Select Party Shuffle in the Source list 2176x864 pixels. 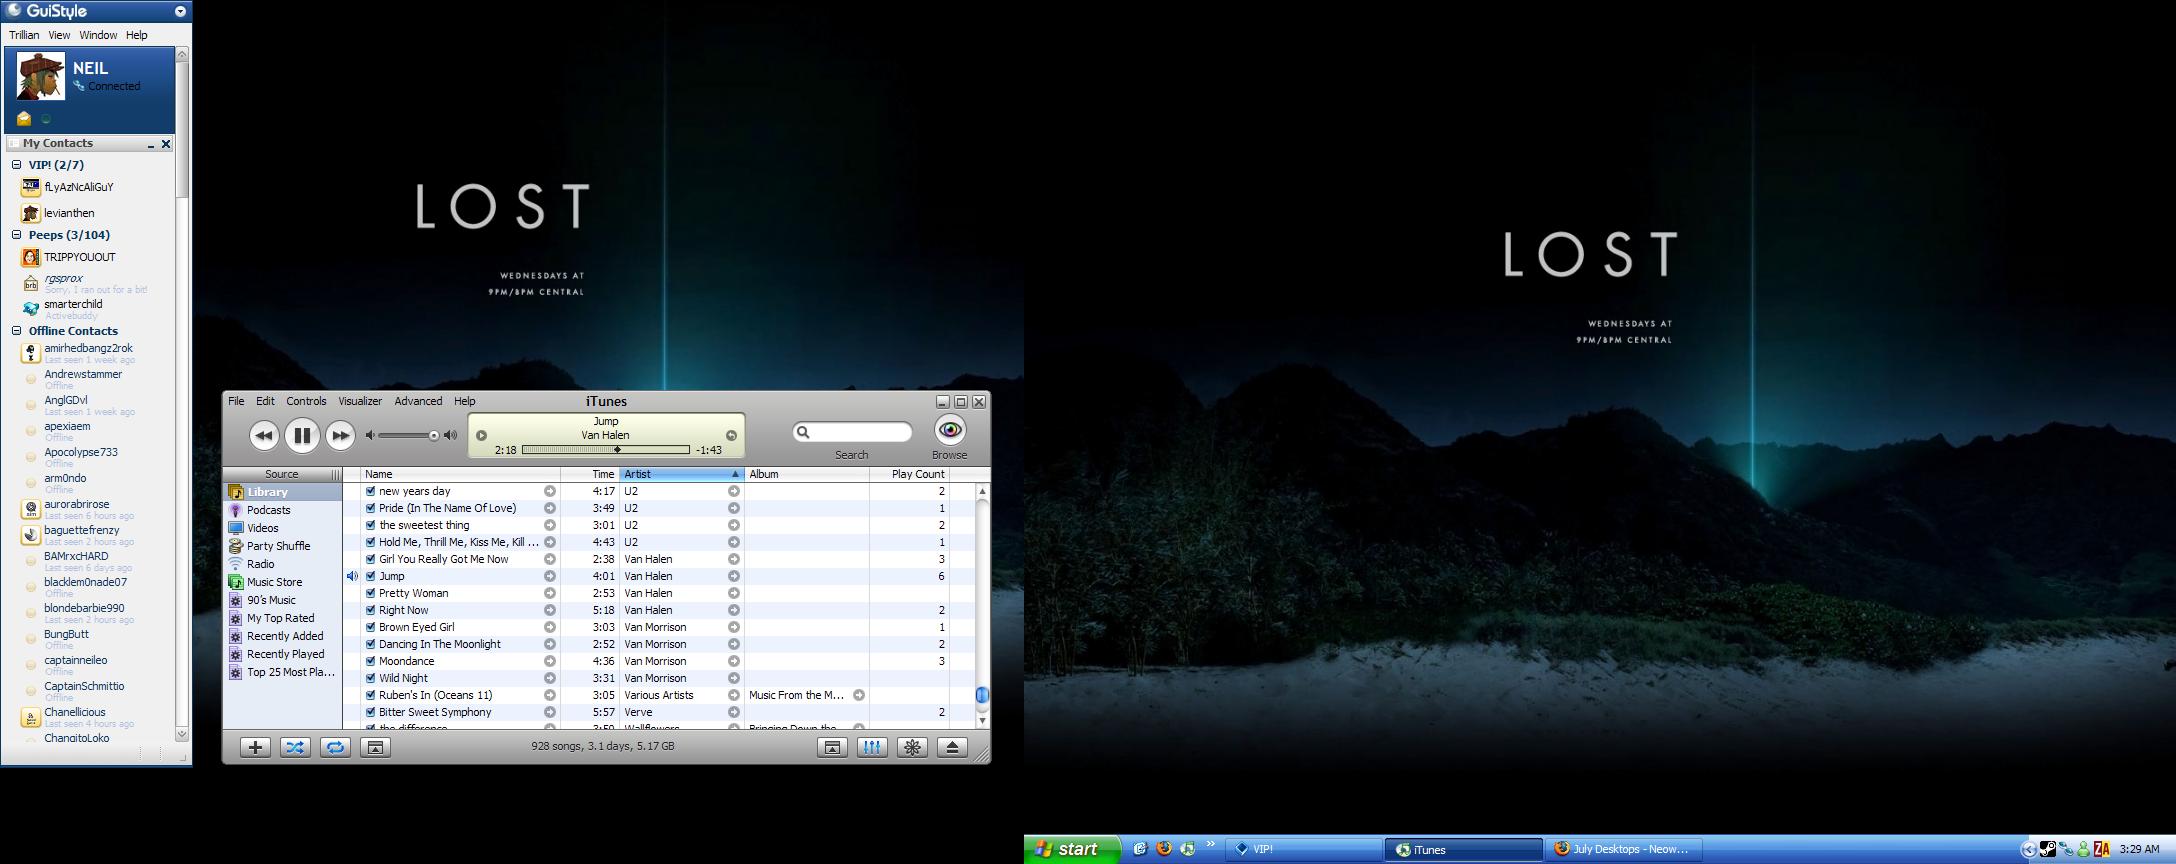pyautogui.click(x=278, y=546)
